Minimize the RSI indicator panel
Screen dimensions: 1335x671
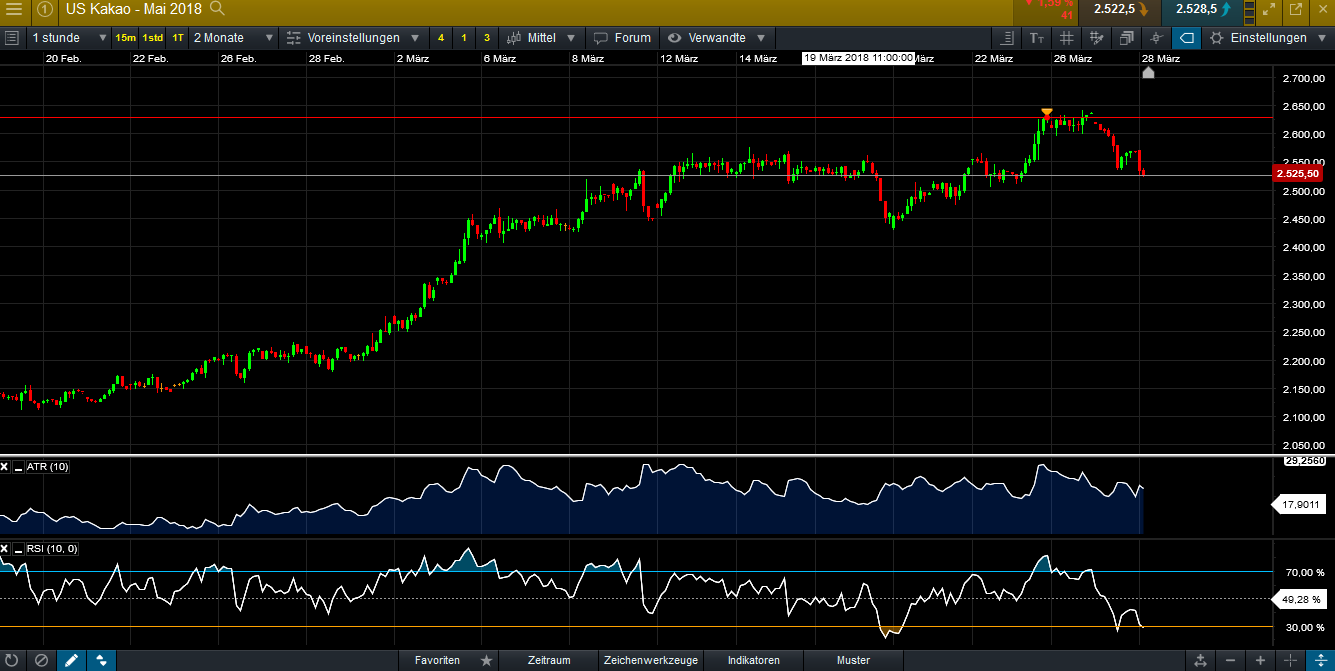17,549
